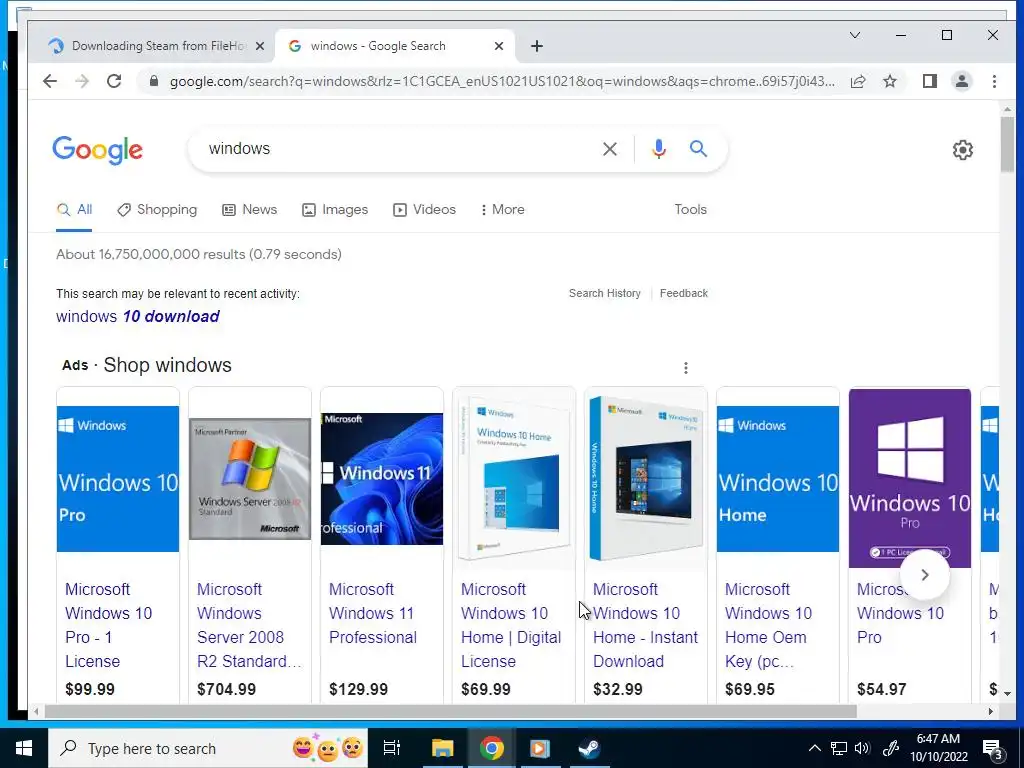Open Windows Server 2008 R2 Standard link

coord(249,625)
